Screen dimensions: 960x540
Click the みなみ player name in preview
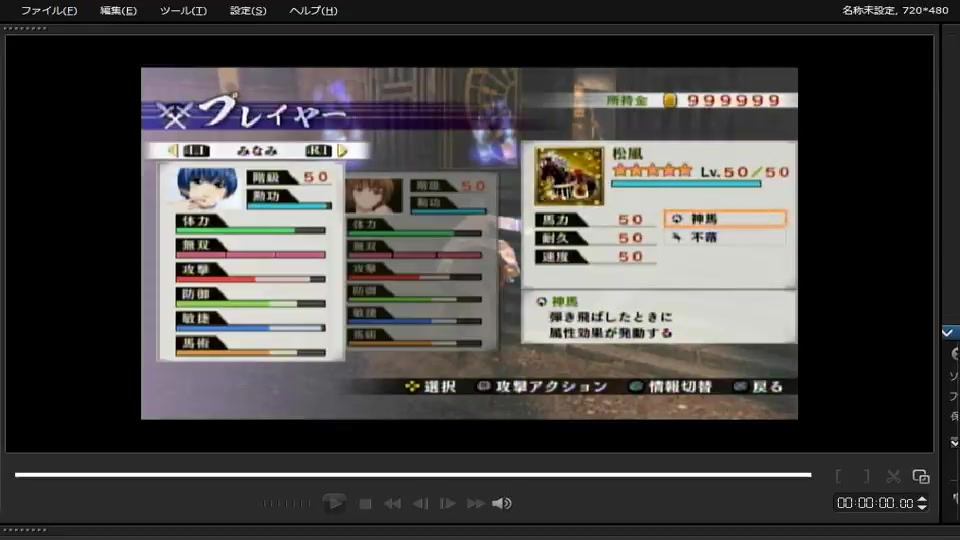(257, 151)
